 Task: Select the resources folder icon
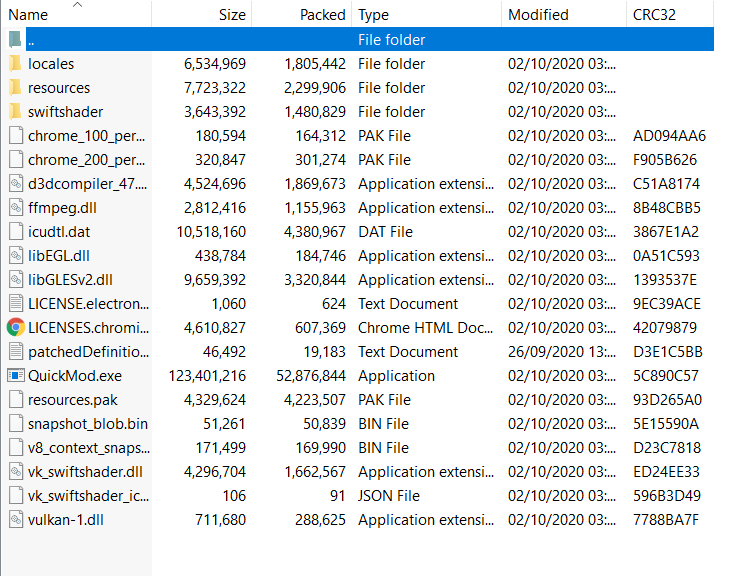[x=15, y=88]
